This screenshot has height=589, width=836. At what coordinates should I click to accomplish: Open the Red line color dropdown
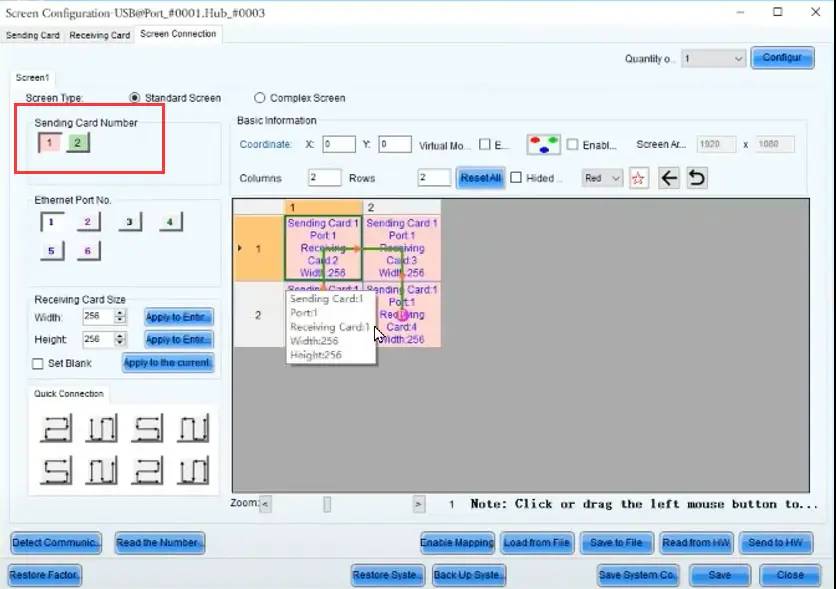[602, 178]
